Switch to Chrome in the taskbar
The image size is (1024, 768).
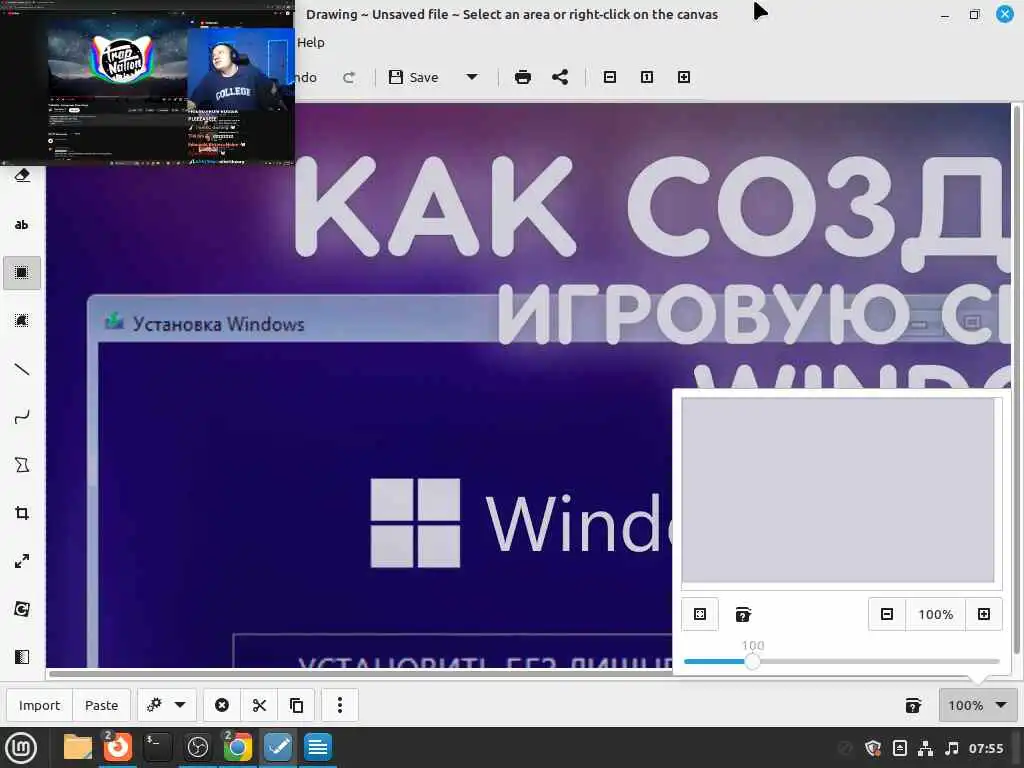(238, 747)
